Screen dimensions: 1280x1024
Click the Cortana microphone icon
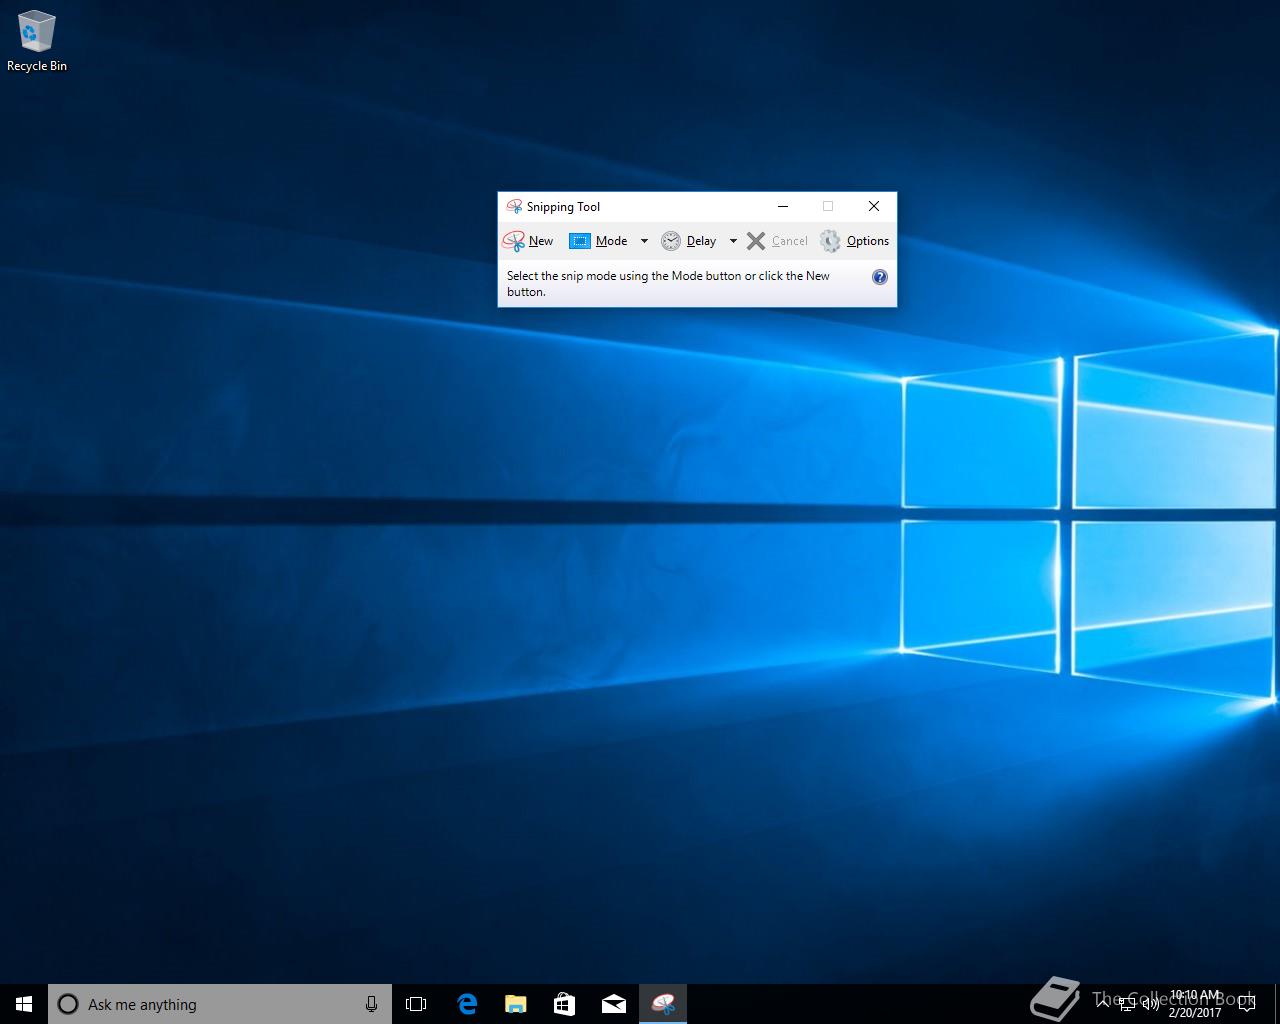click(x=371, y=1004)
